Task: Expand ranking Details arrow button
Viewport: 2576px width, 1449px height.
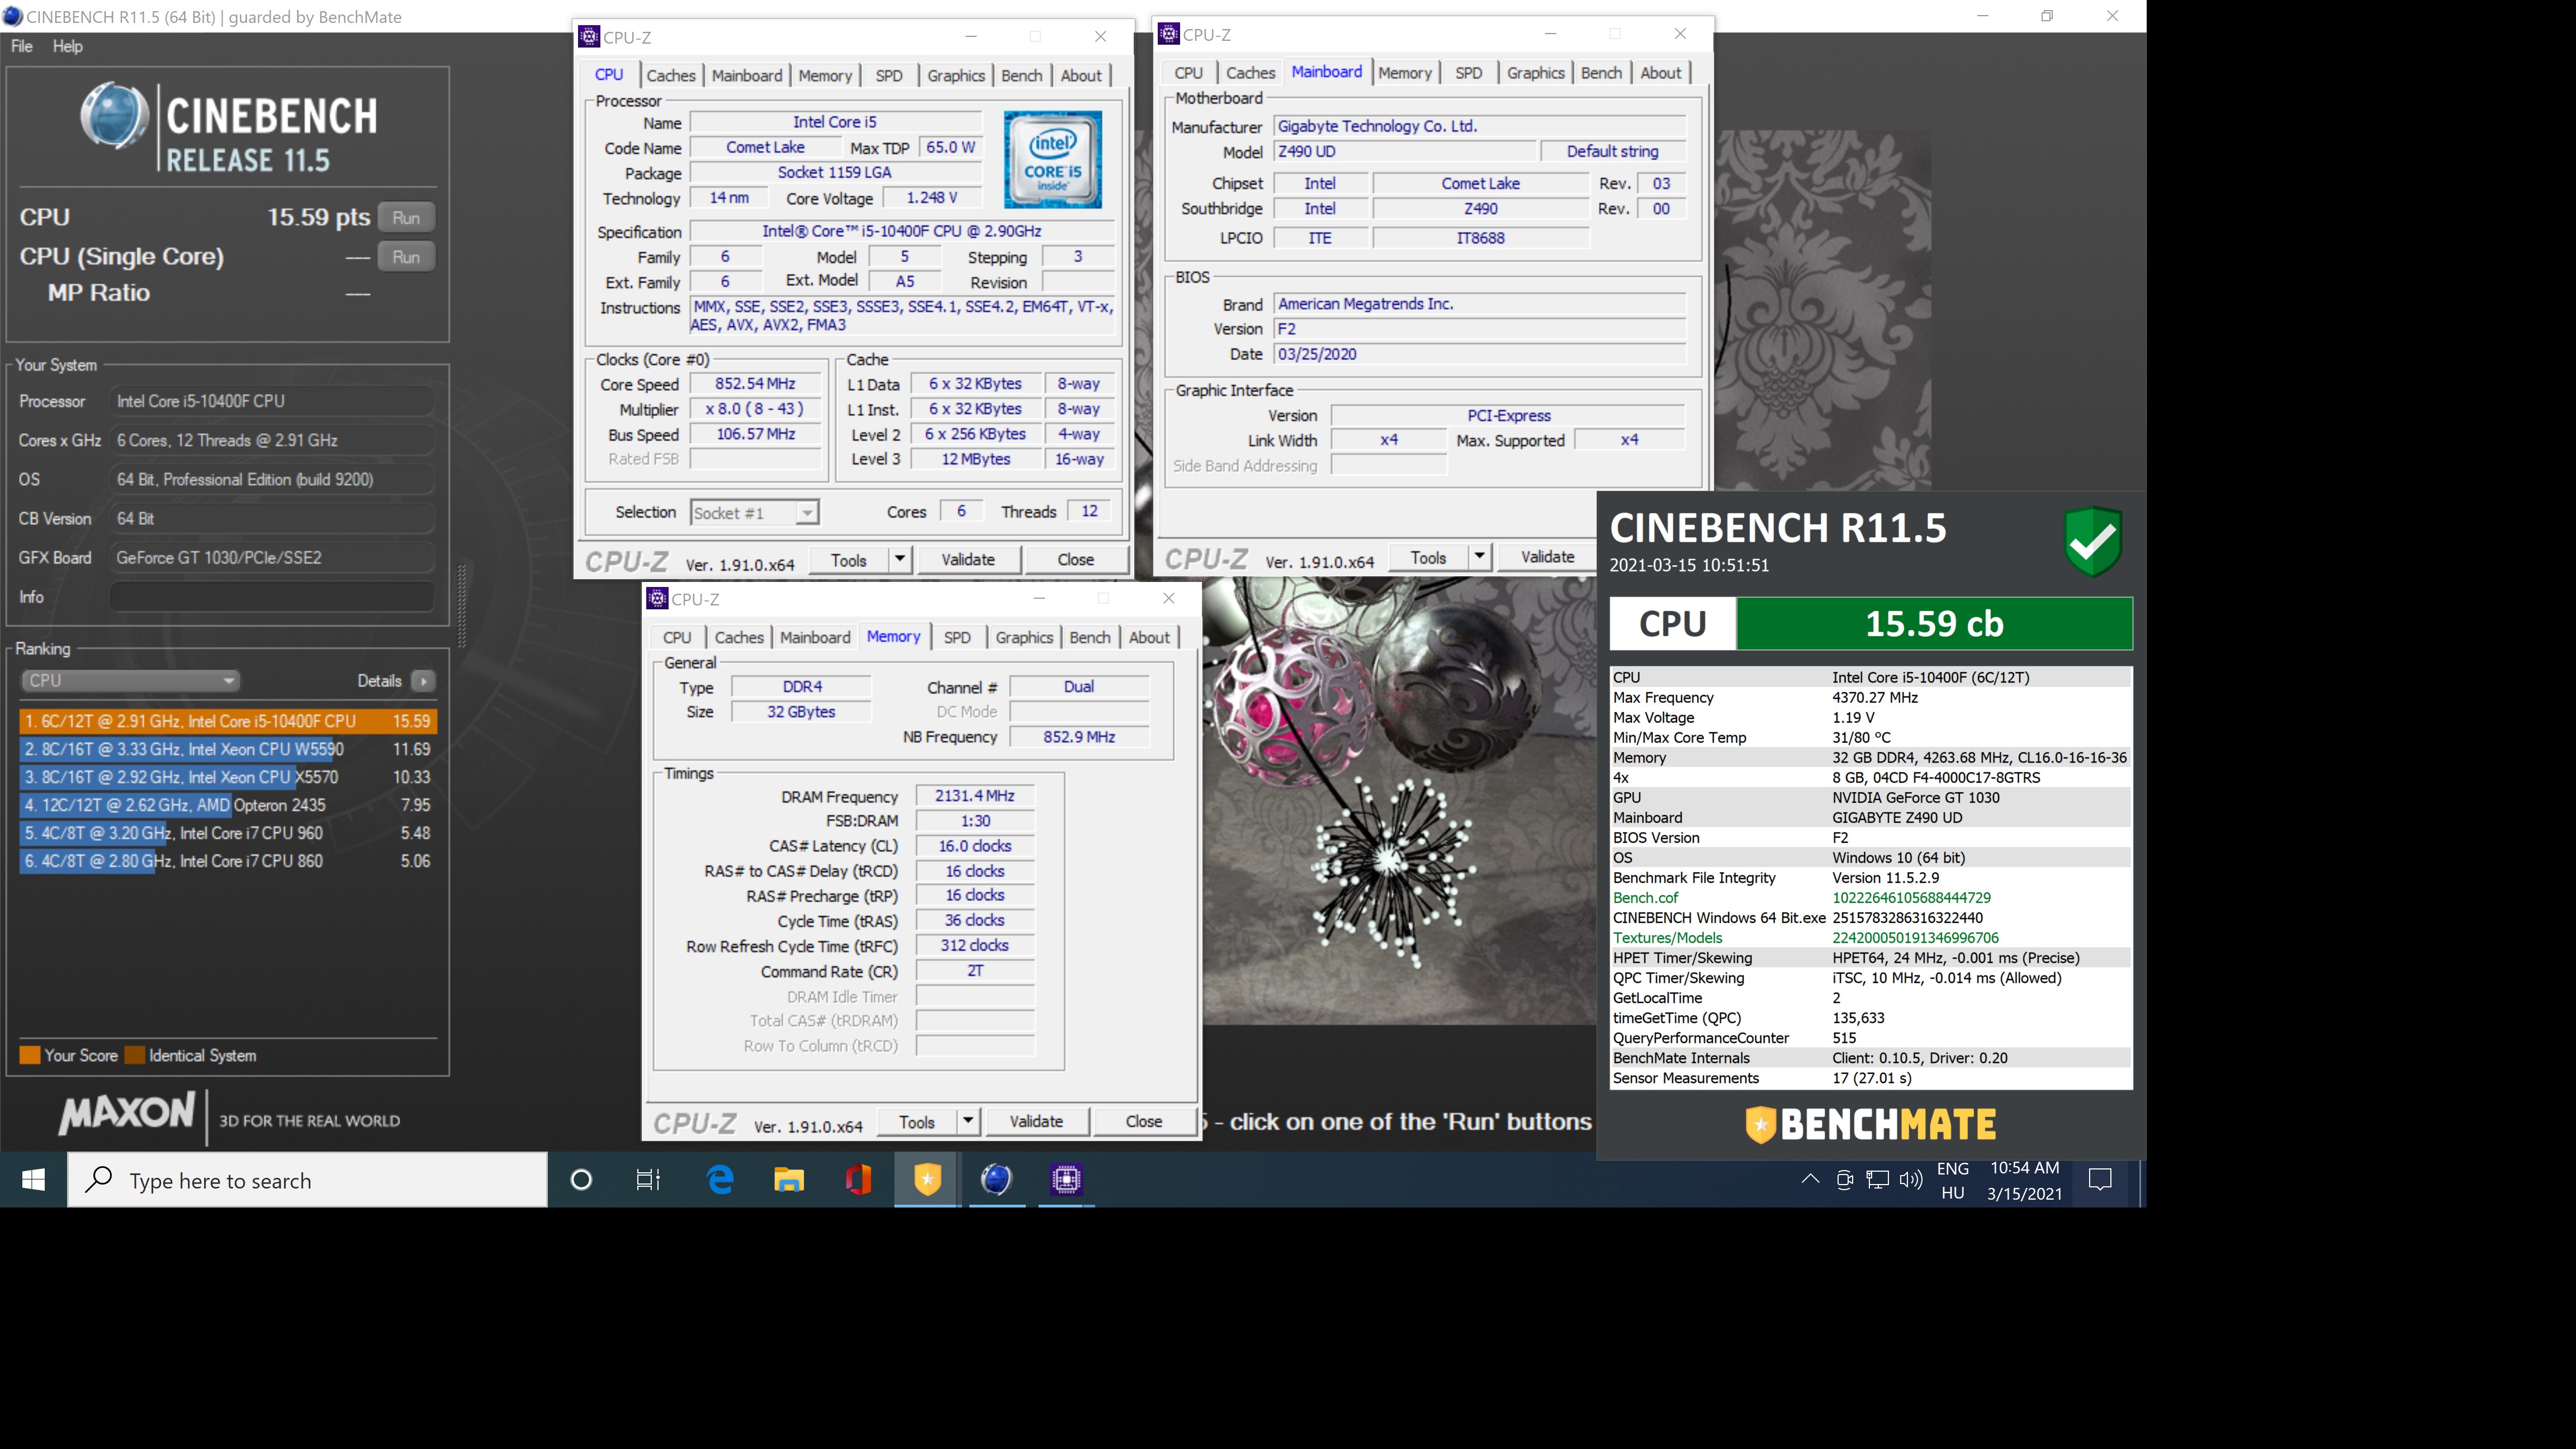Action: point(424,681)
